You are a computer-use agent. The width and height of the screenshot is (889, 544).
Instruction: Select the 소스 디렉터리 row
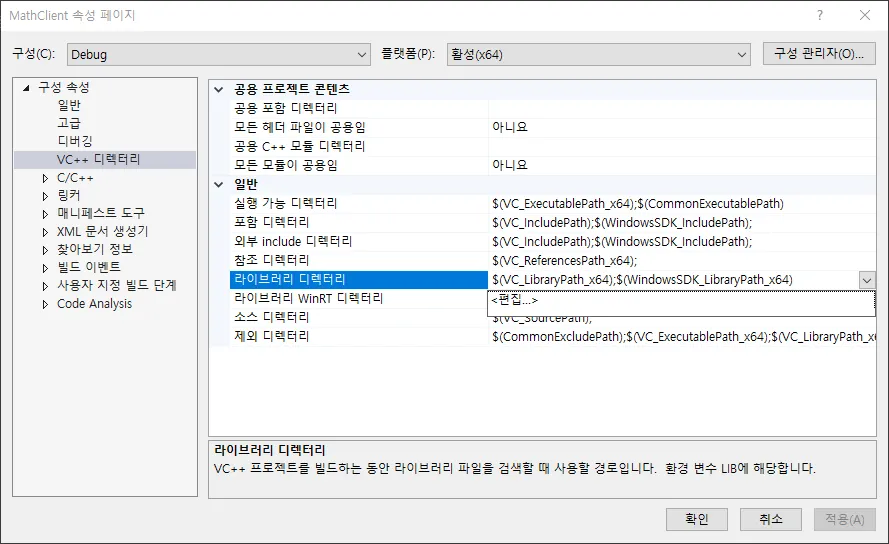tap(359, 317)
